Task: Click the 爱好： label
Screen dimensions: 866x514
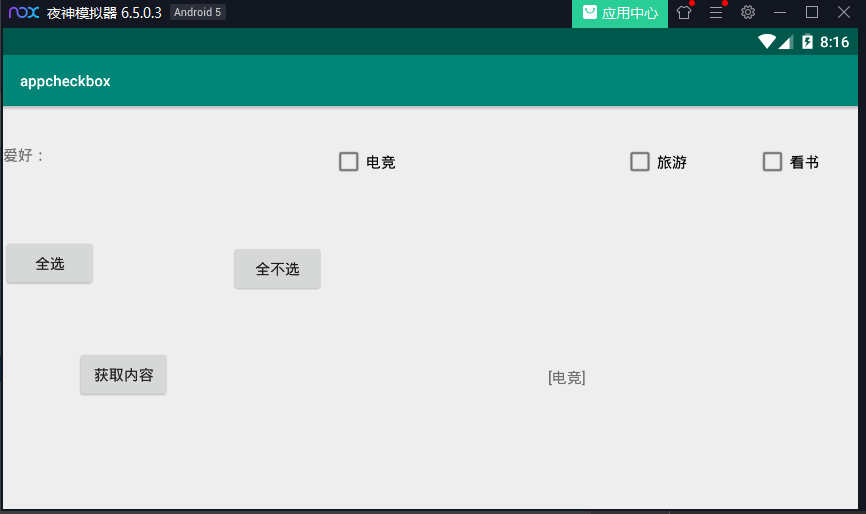Action: click(x=23, y=155)
